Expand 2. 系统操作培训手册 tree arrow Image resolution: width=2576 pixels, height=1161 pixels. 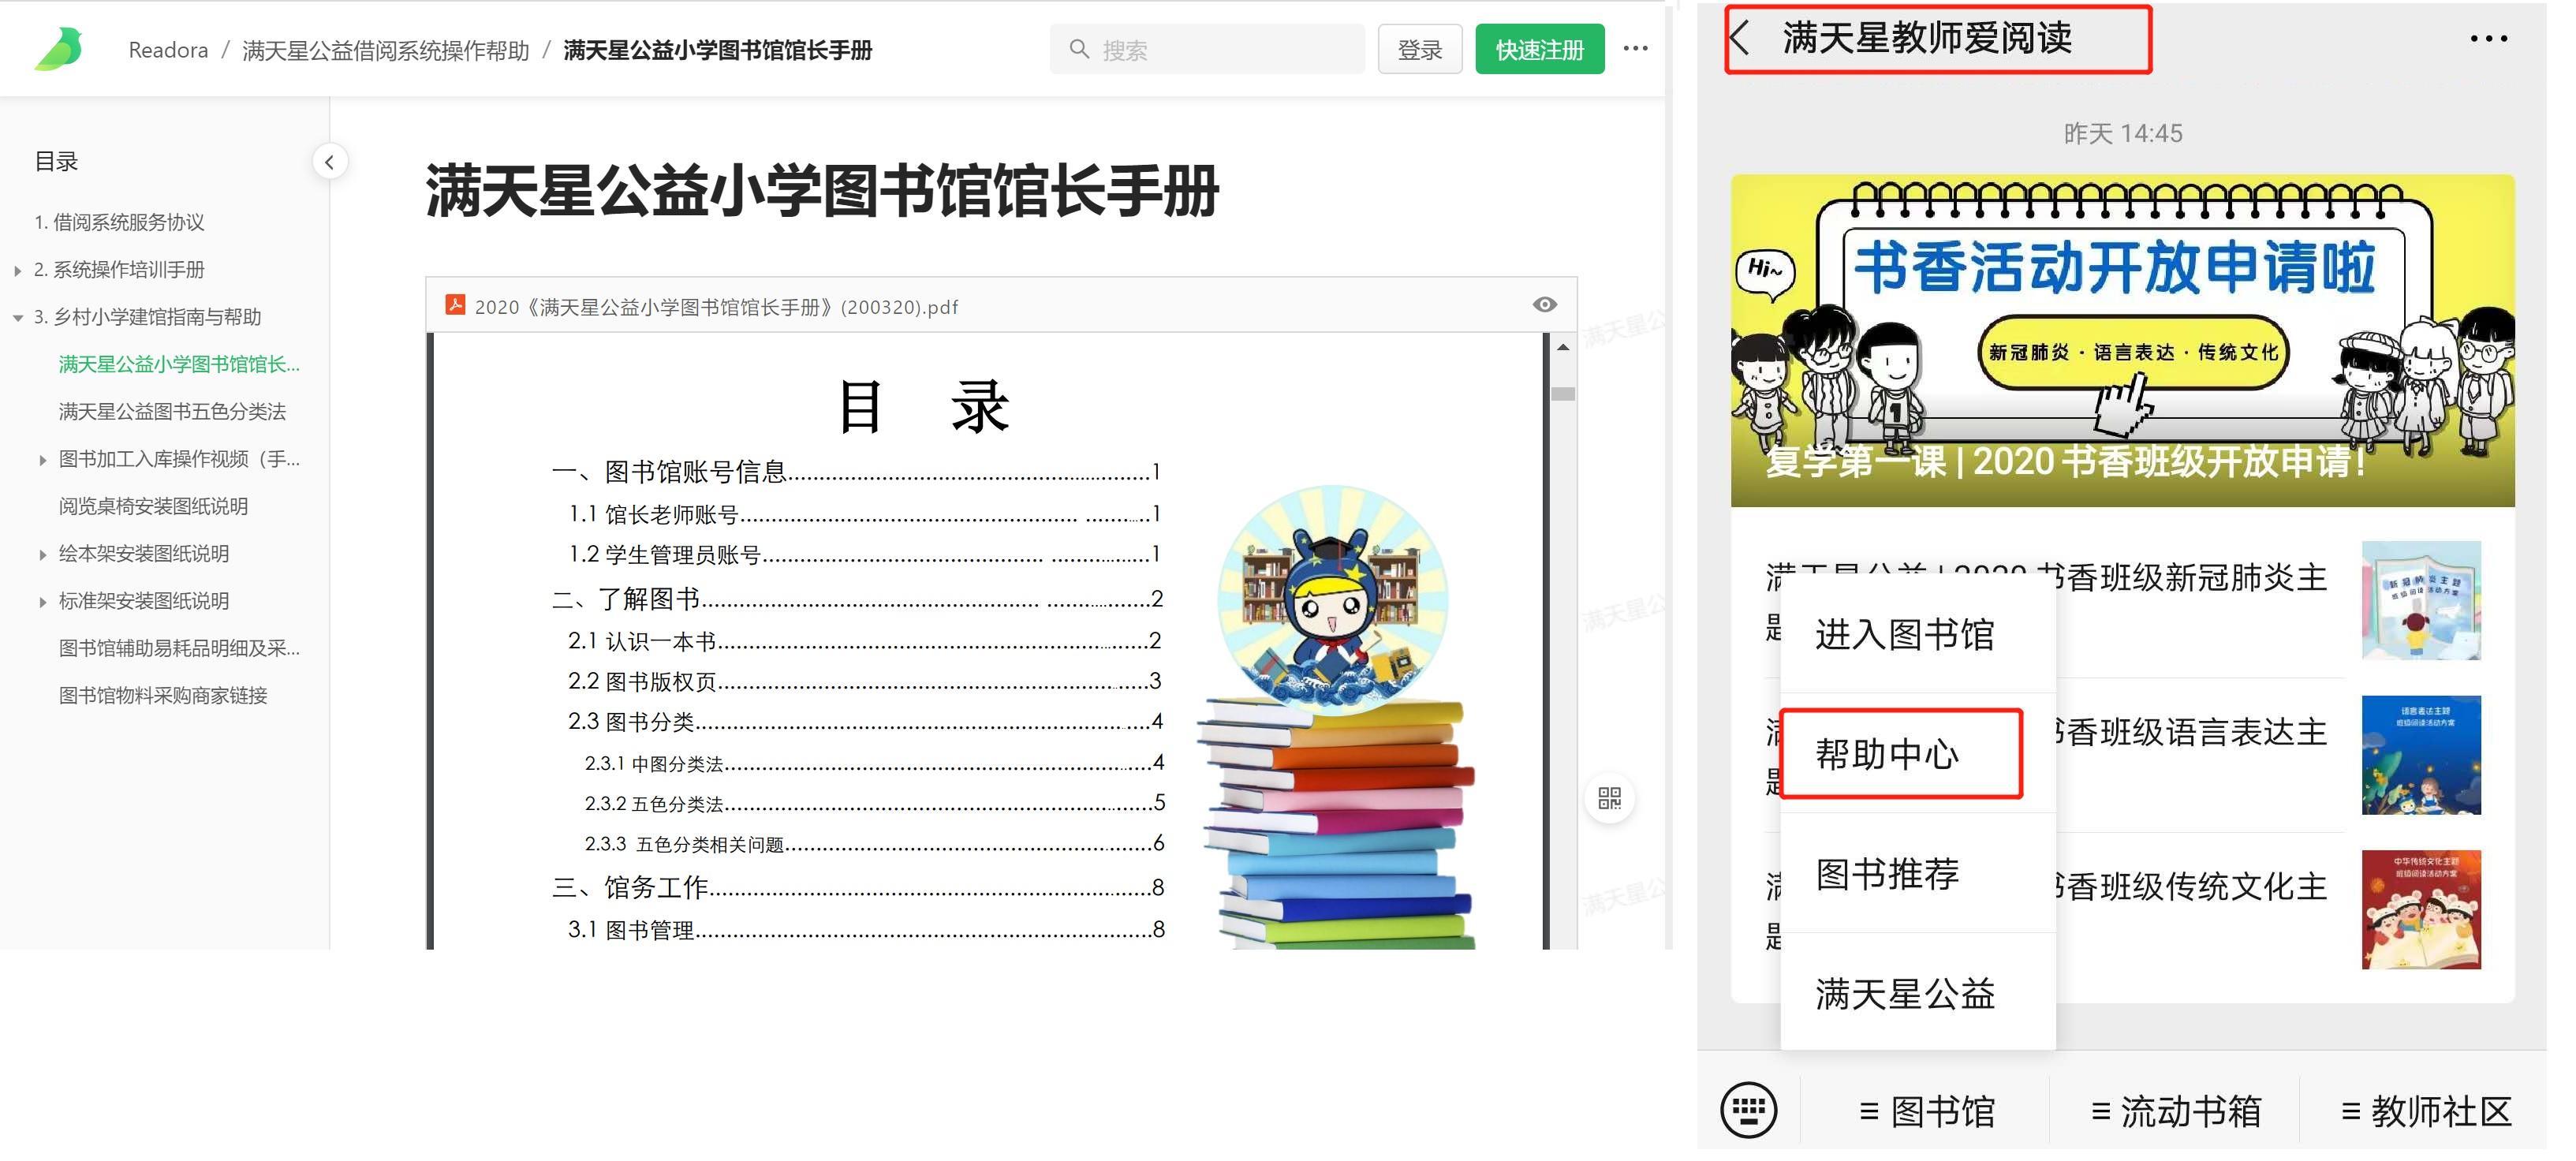[18, 270]
